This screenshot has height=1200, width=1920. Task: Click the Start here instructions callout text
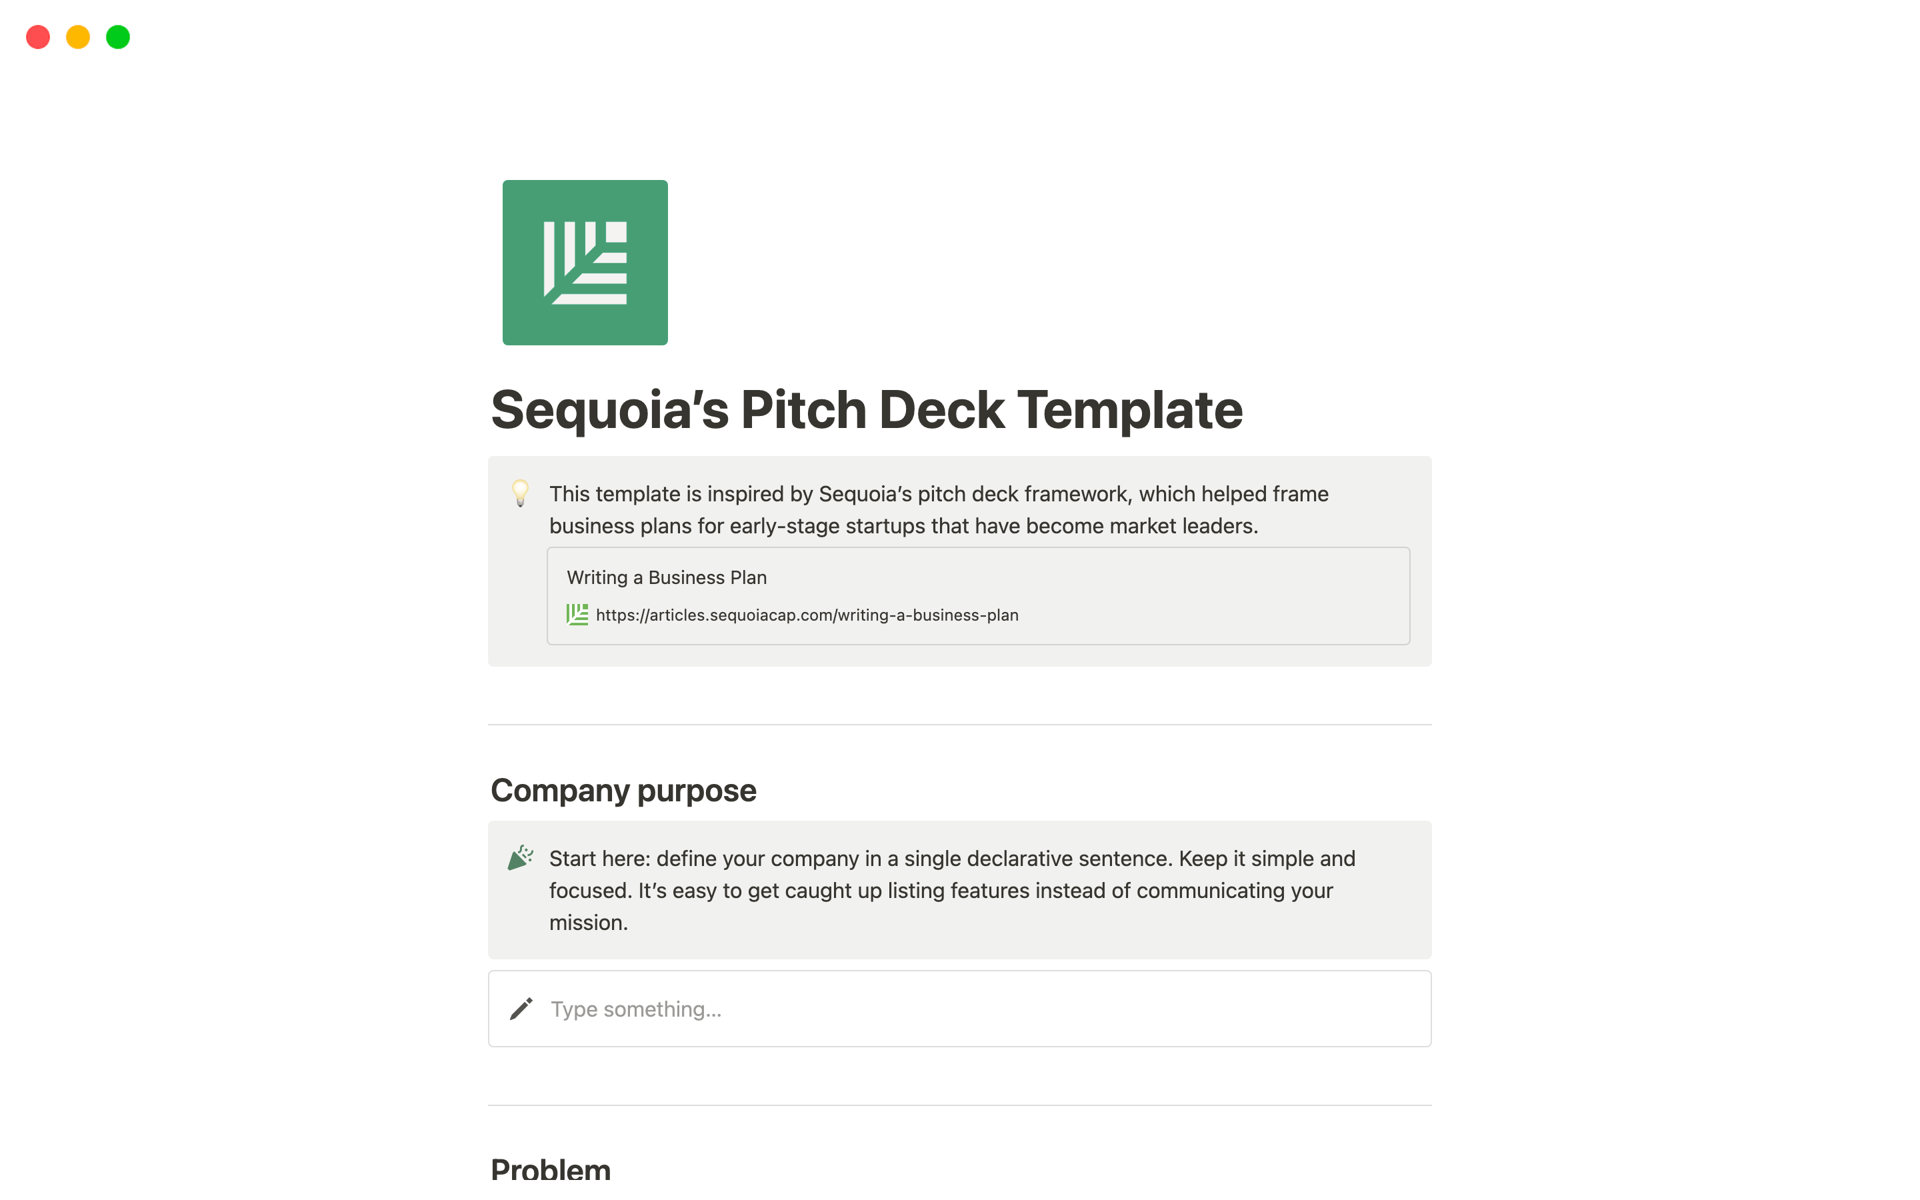coord(951,859)
